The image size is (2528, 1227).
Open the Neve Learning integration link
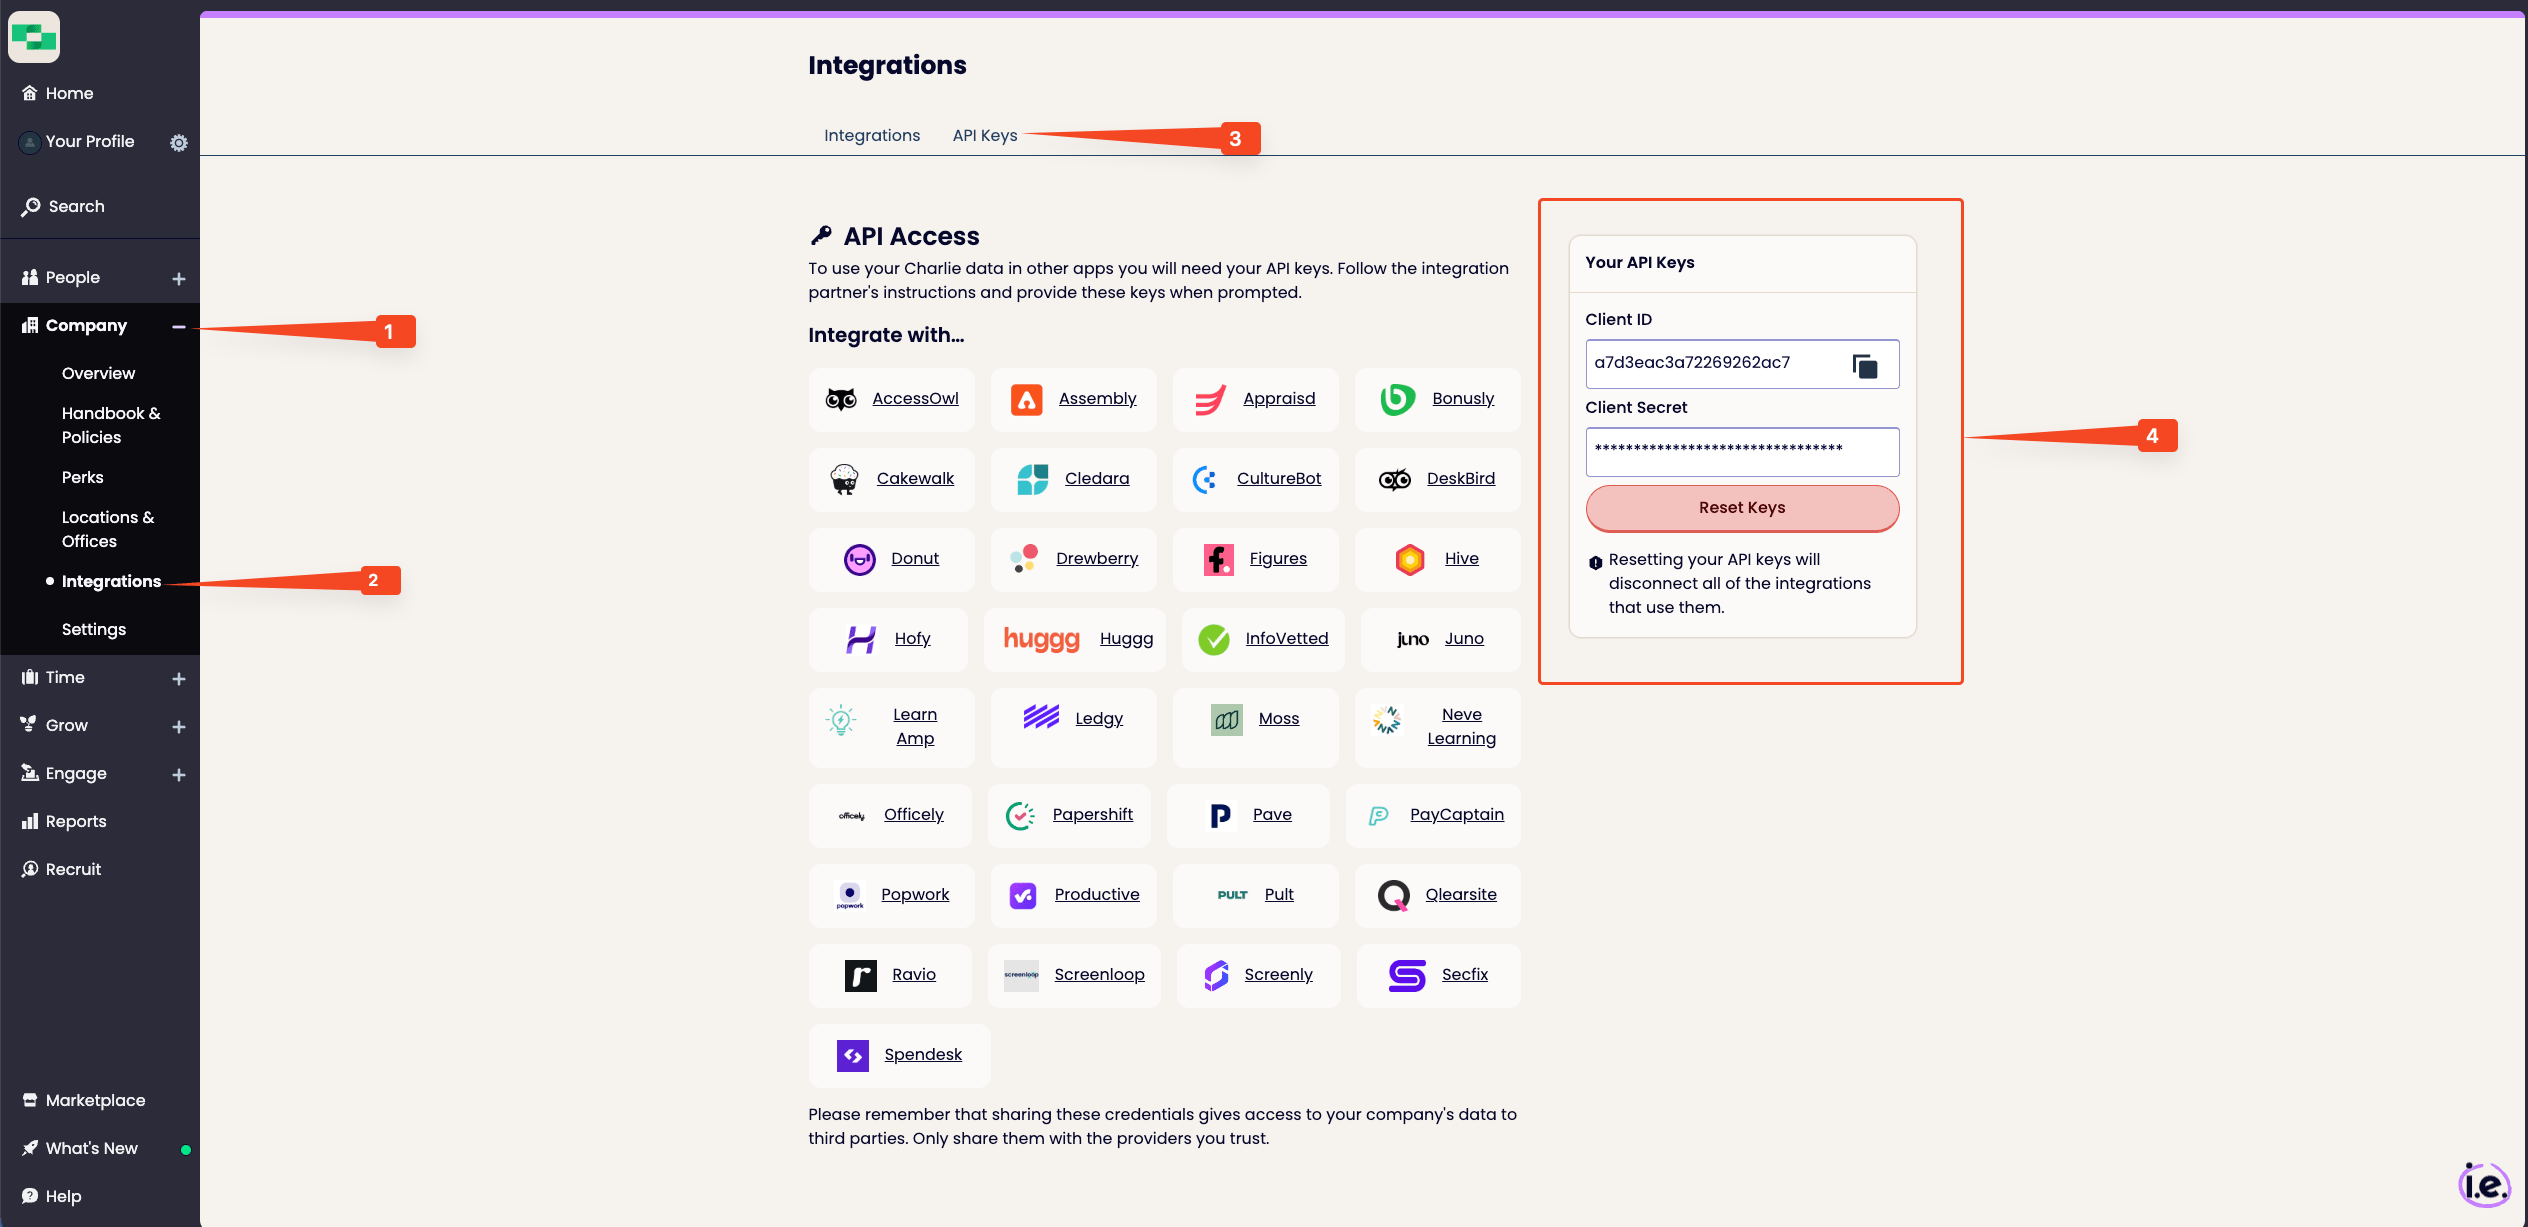click(x=1461, y=726)
